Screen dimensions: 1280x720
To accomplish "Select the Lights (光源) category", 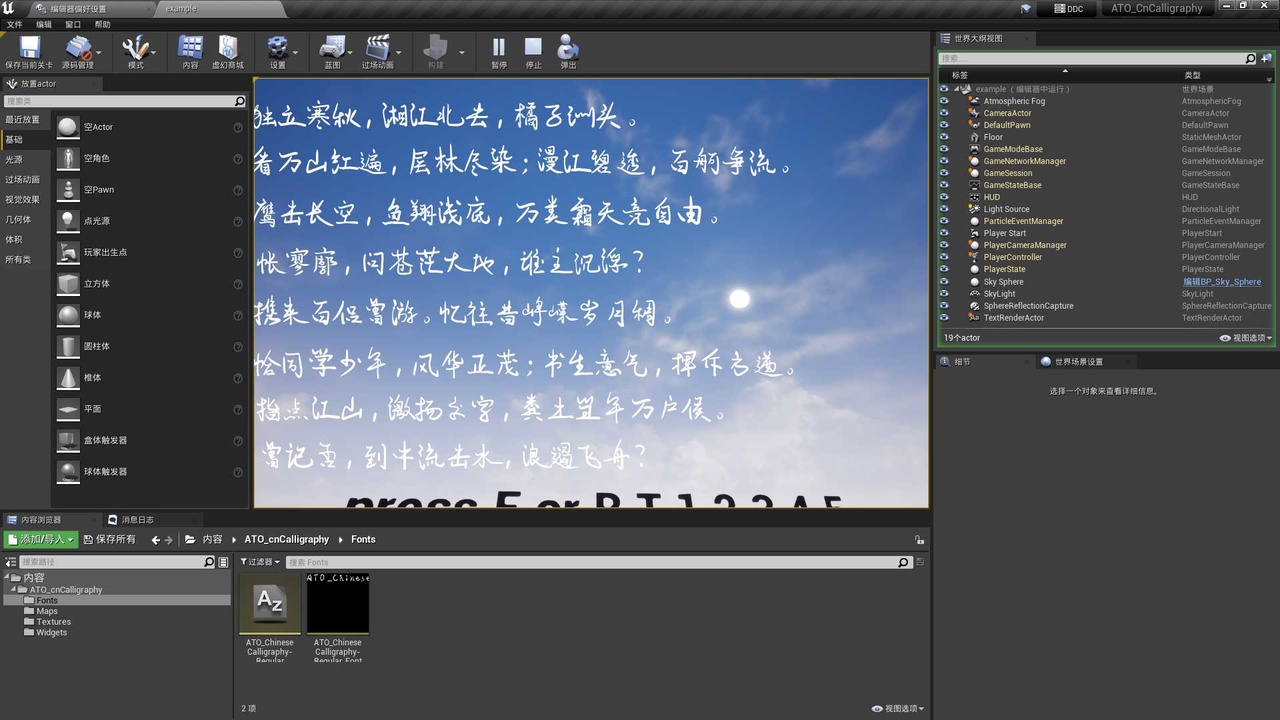I will [x=14, y=159].
